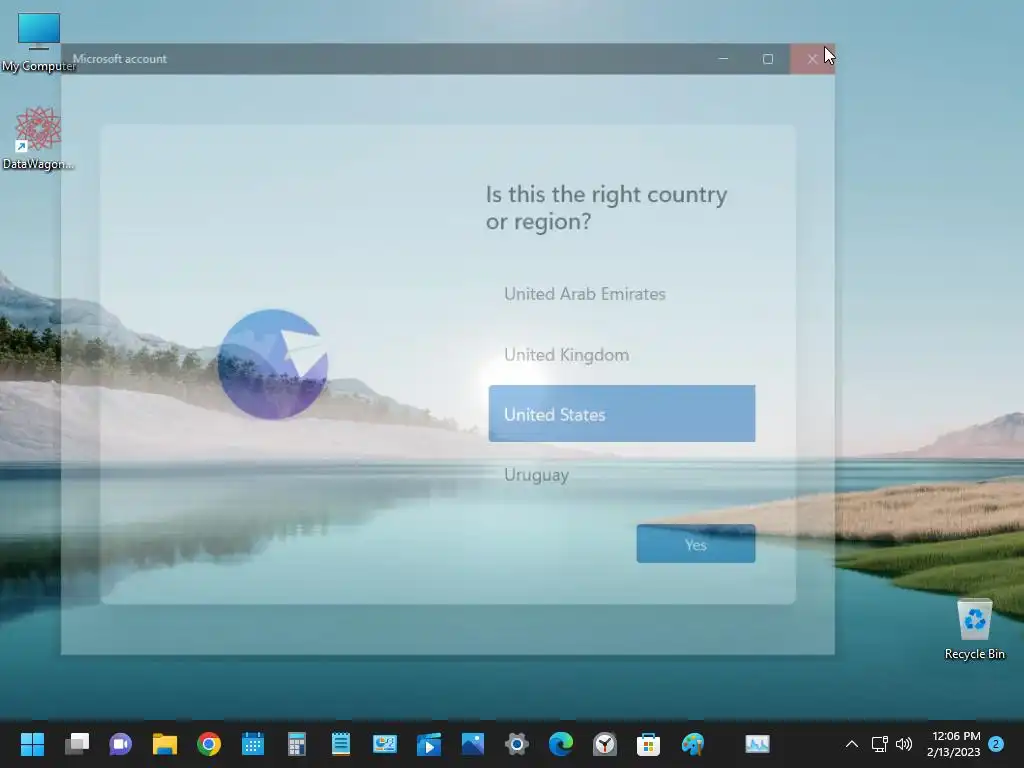Confirm the region with the Yes button
1024x768 pixels.
[x=696, y=544]
